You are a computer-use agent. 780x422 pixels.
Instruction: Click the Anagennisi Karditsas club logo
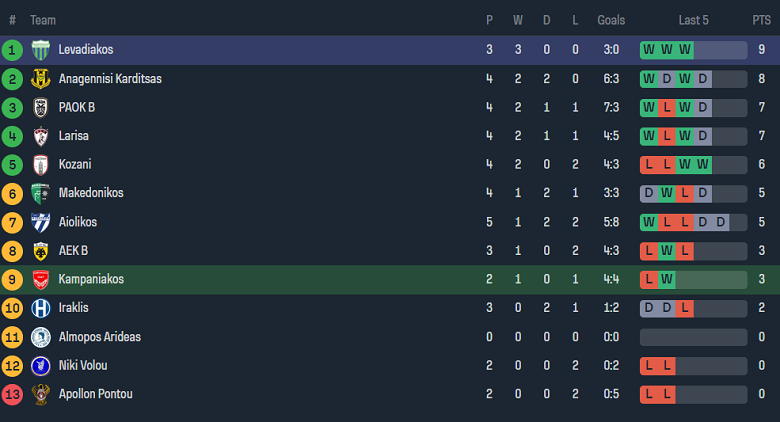[41, 79]
